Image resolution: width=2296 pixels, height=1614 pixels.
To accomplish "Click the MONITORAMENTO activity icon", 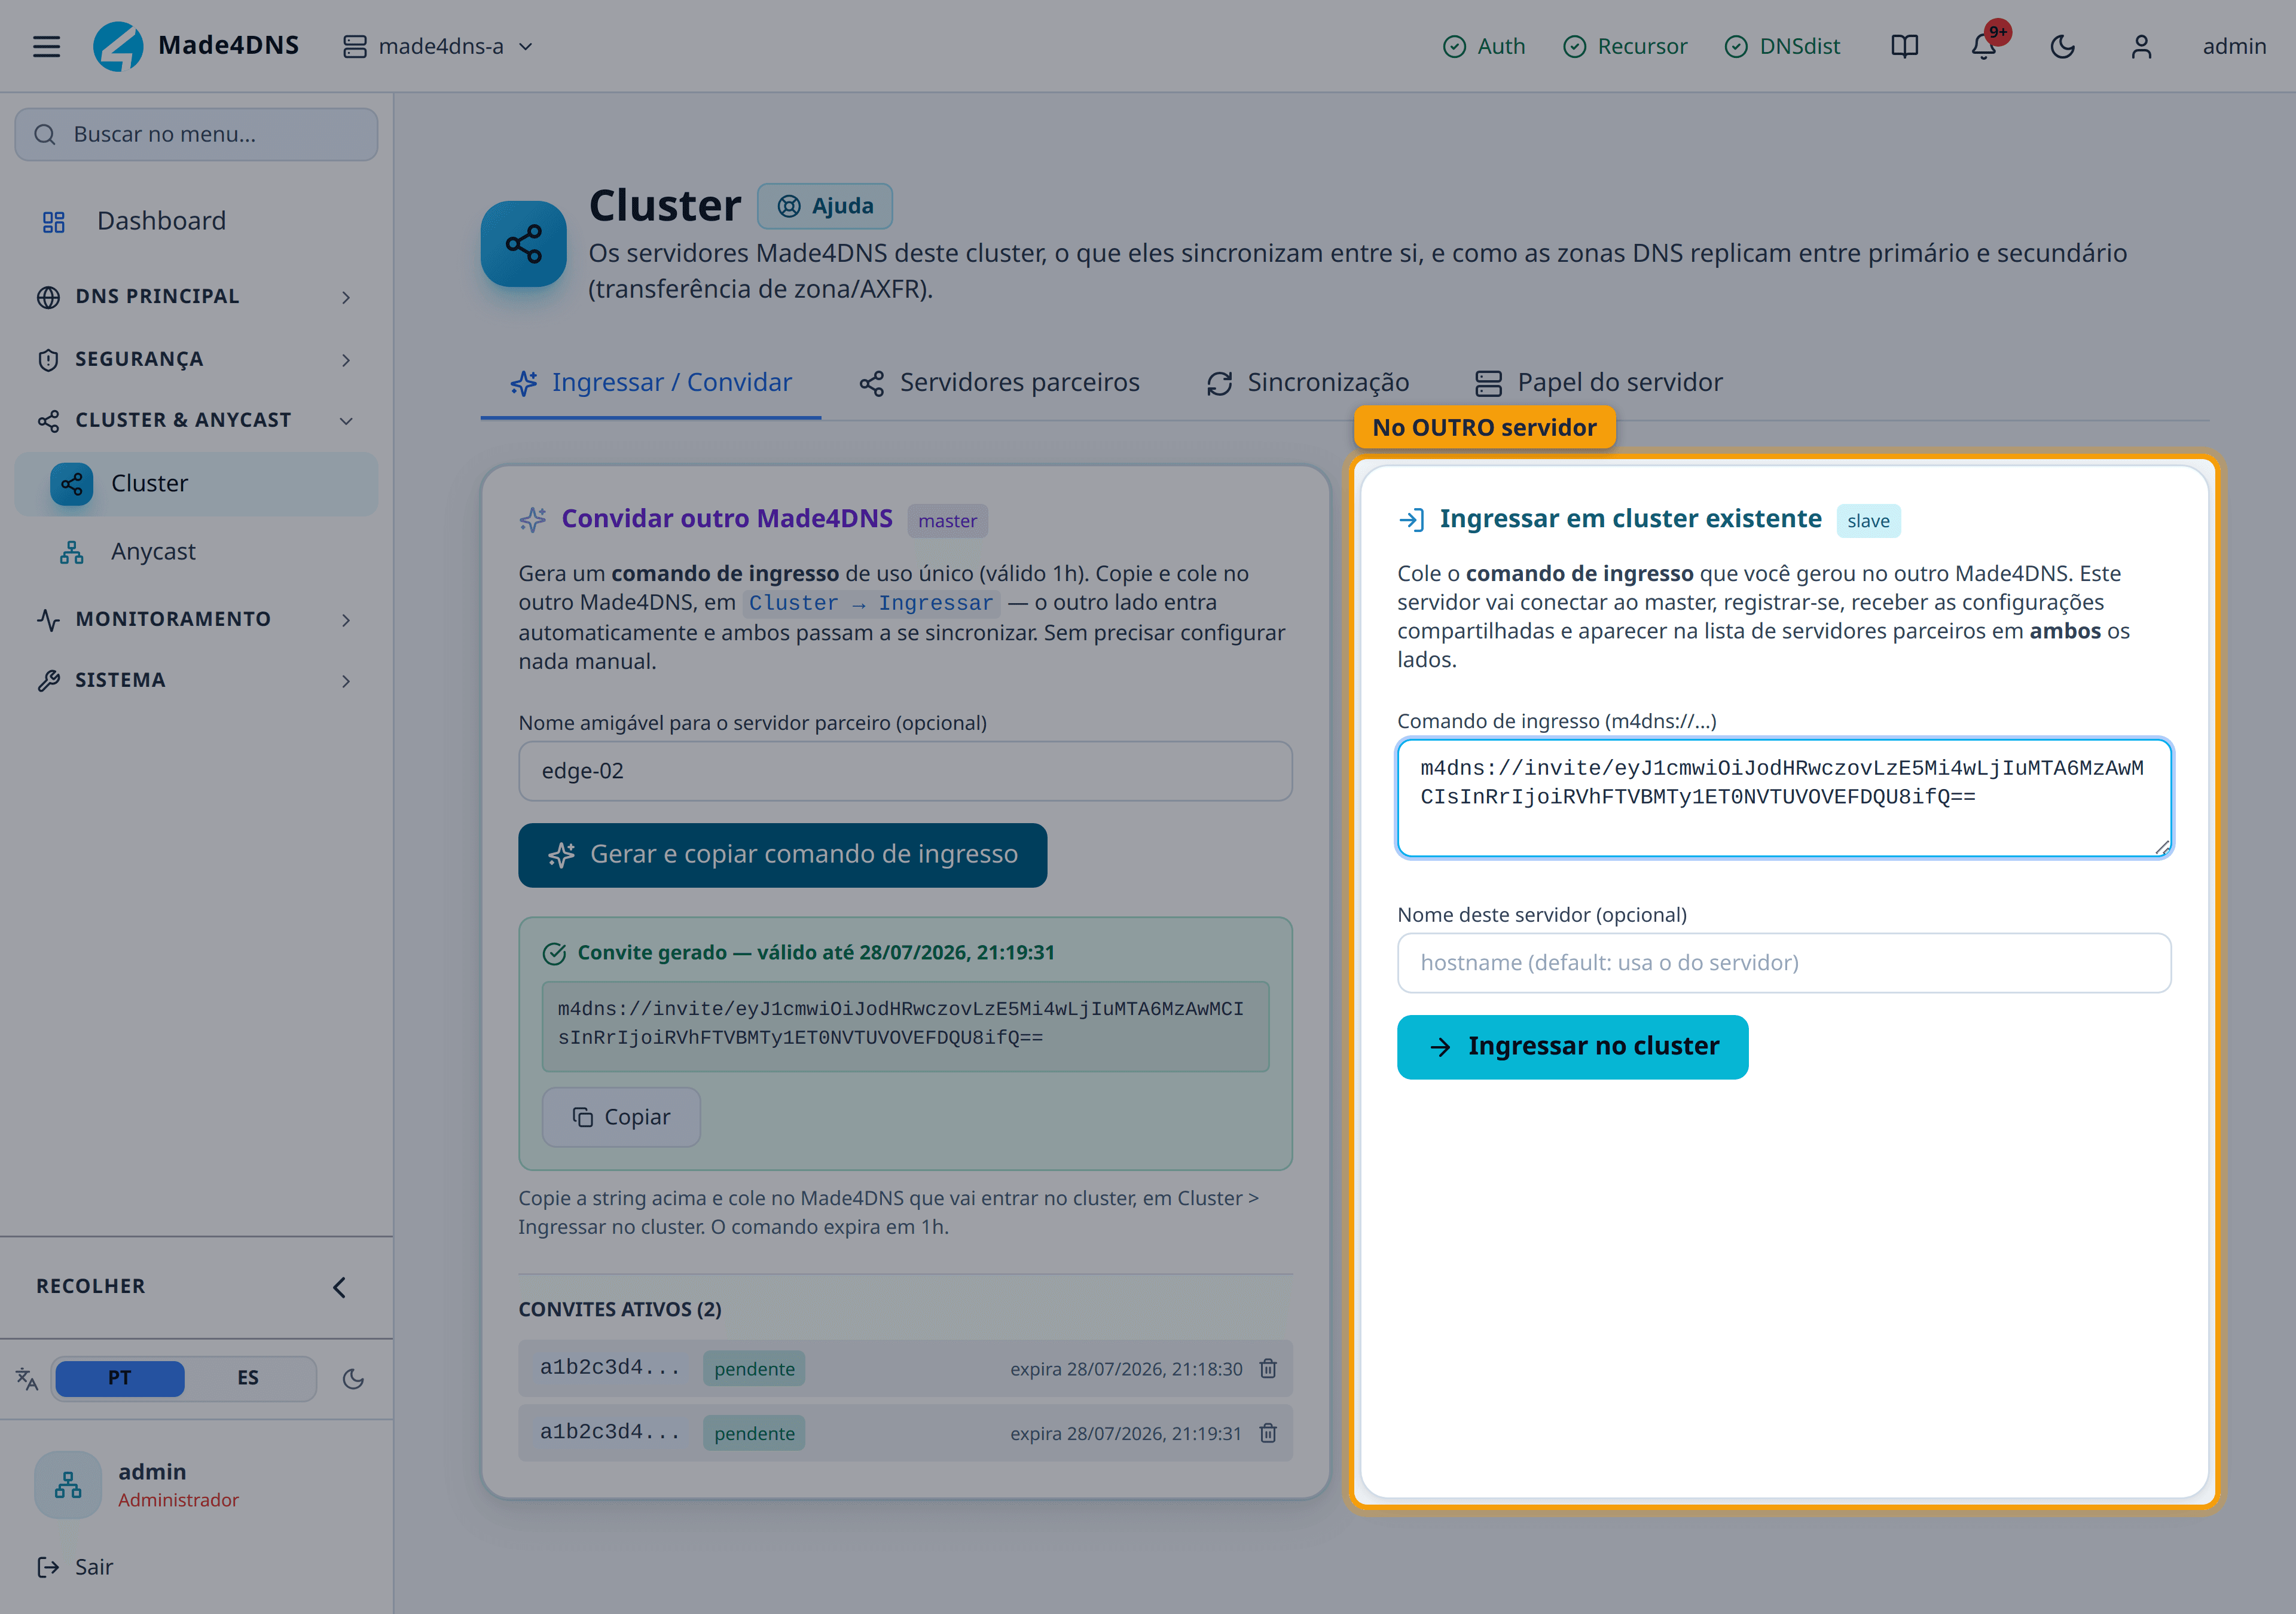I will pyautogui.click(x=48, y=620).
